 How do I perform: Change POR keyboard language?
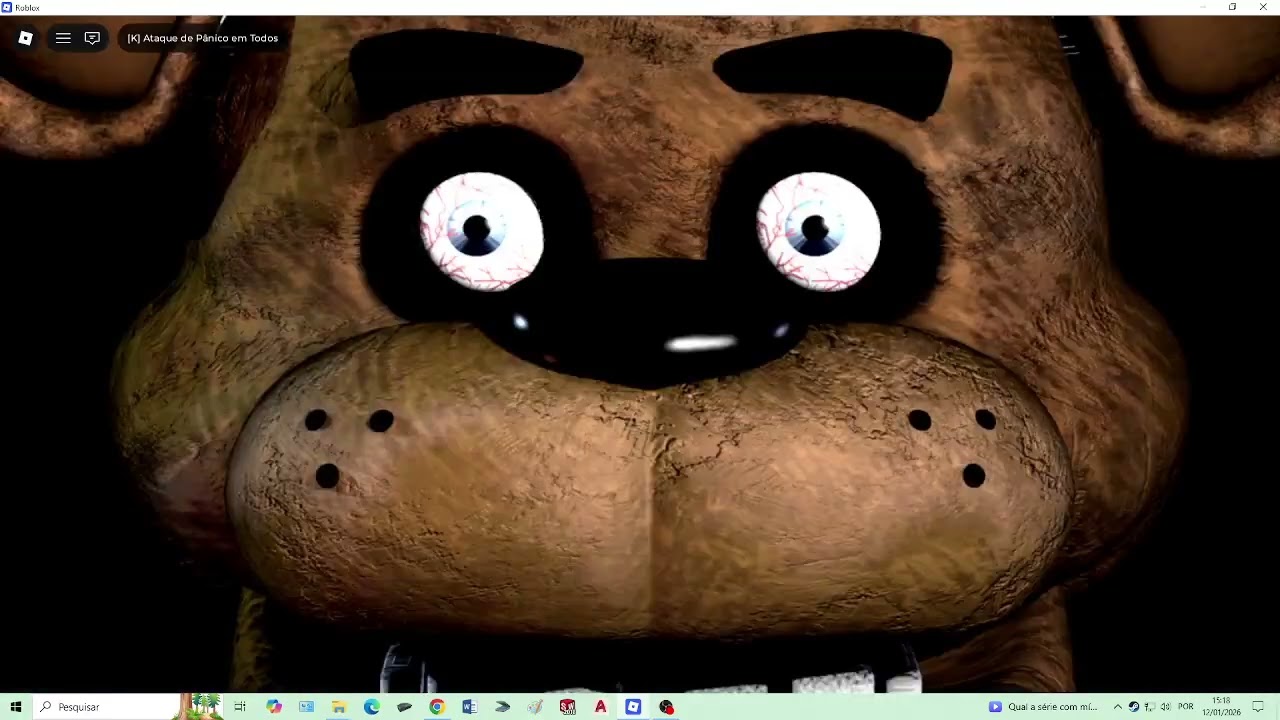tap(1185, 707)
